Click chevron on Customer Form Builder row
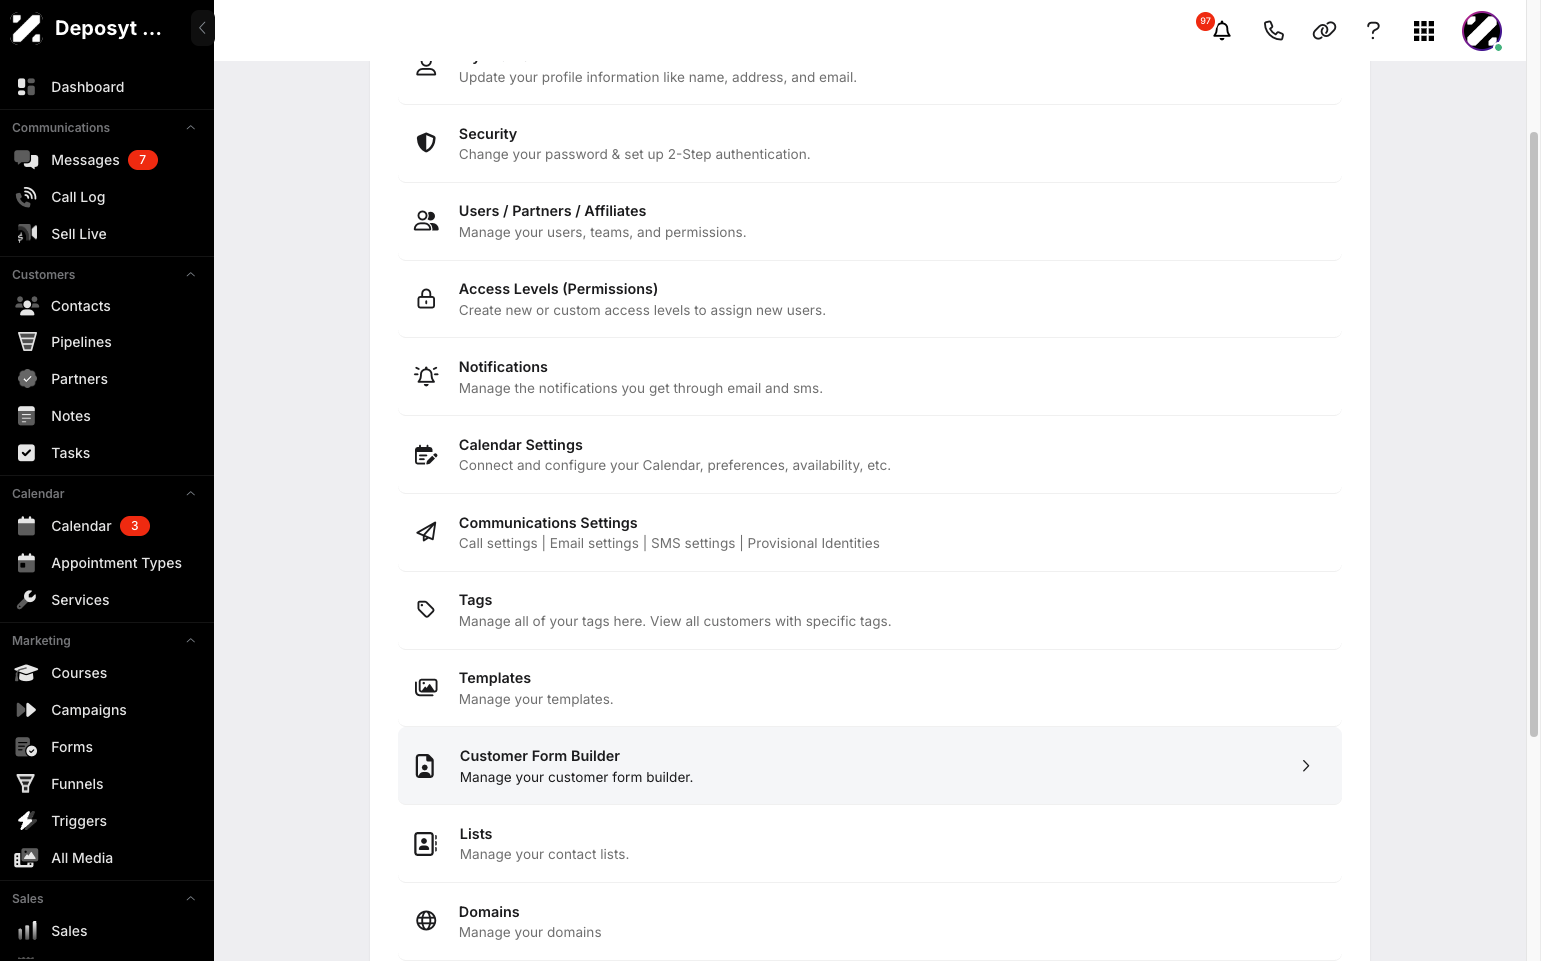The image size is (1541, 961). (x=1306, y=766)
